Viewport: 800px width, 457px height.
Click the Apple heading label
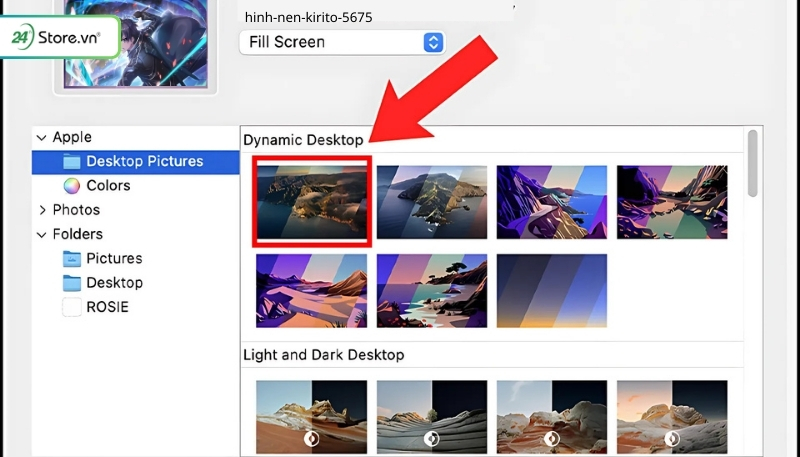pos(72,137)
